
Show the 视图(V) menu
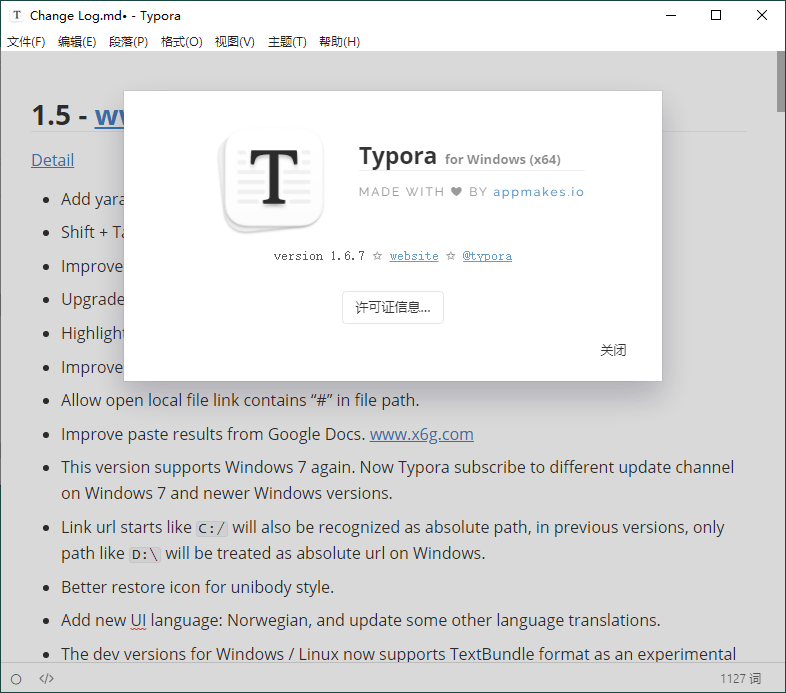(234, 42)
